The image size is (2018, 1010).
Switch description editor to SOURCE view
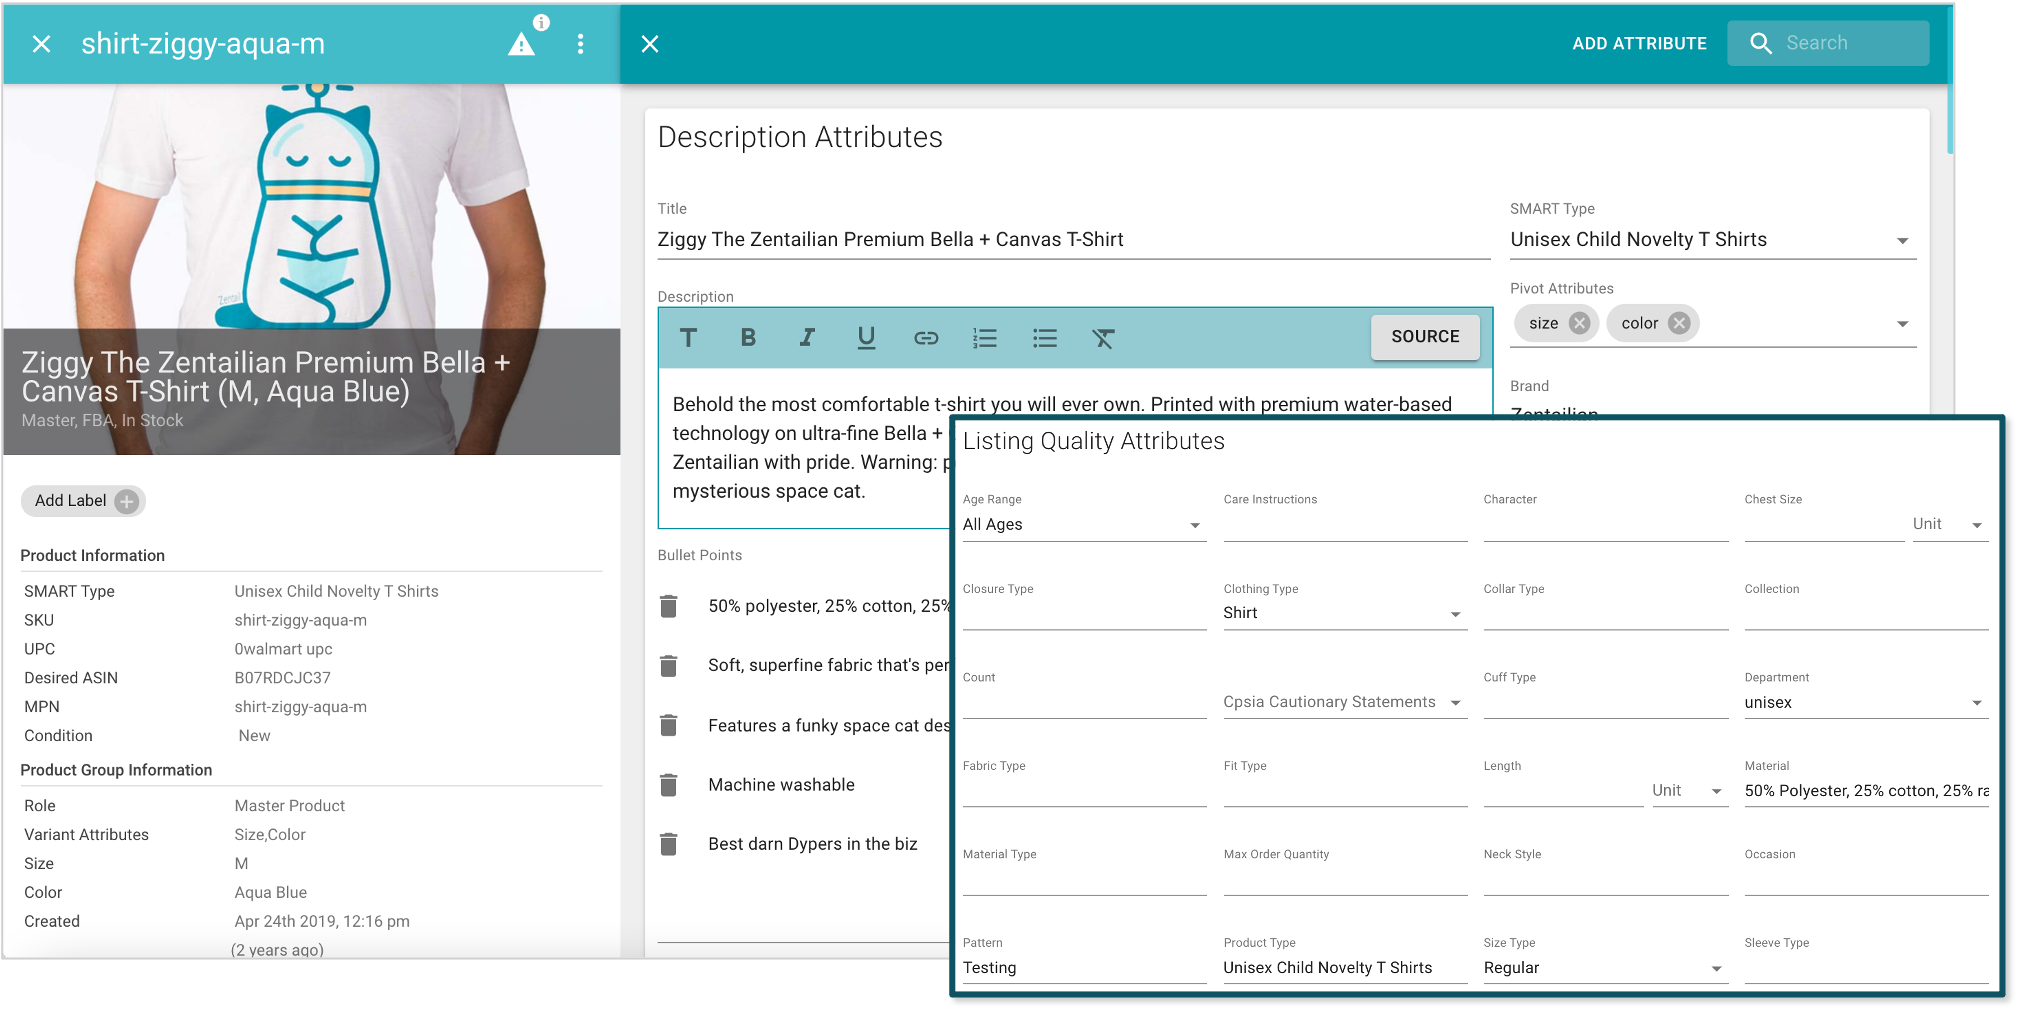pyautogui.click(x=1425, y=337)
